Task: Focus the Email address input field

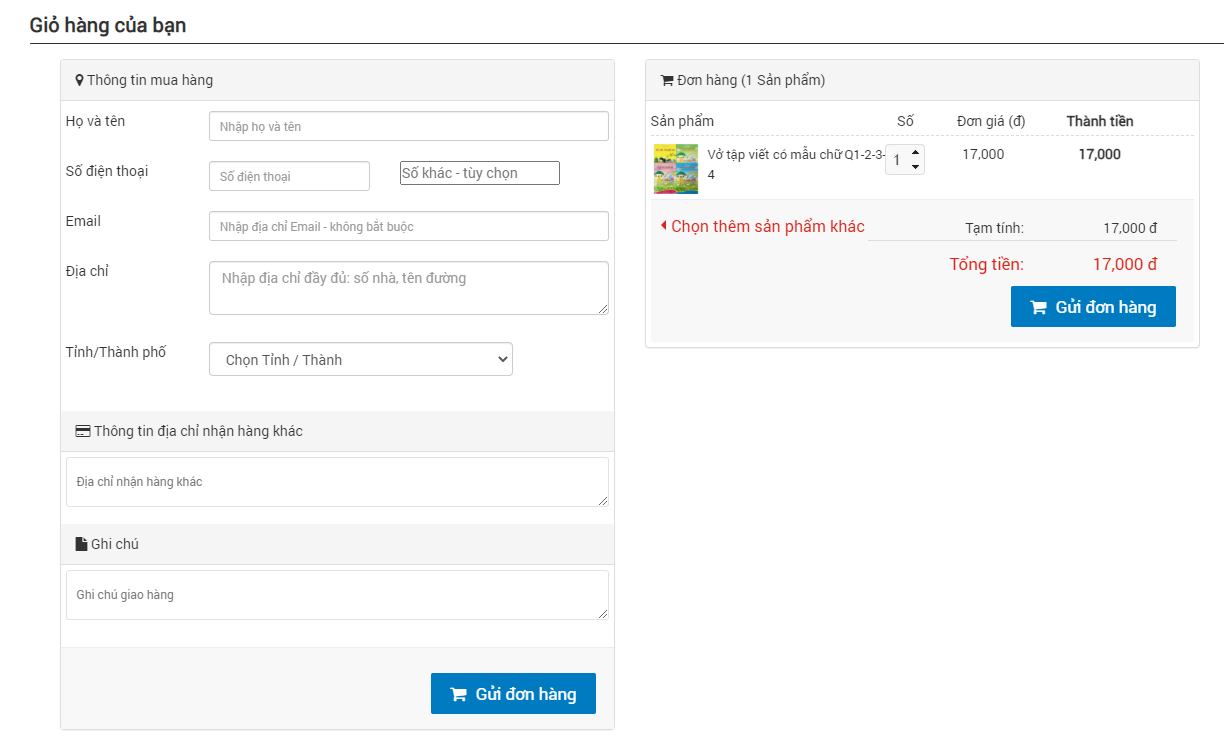Action: pos(408,226)
